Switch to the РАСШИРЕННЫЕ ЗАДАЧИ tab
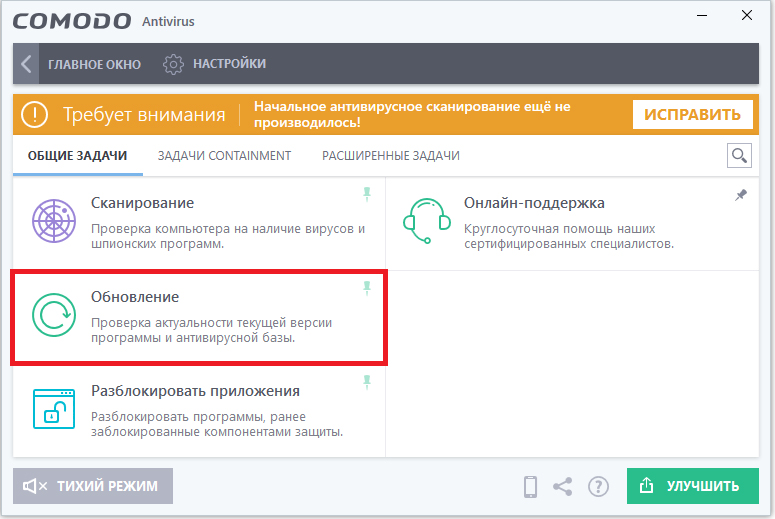The height and width of the screenshot is (519, 775). tap(391, 156)
